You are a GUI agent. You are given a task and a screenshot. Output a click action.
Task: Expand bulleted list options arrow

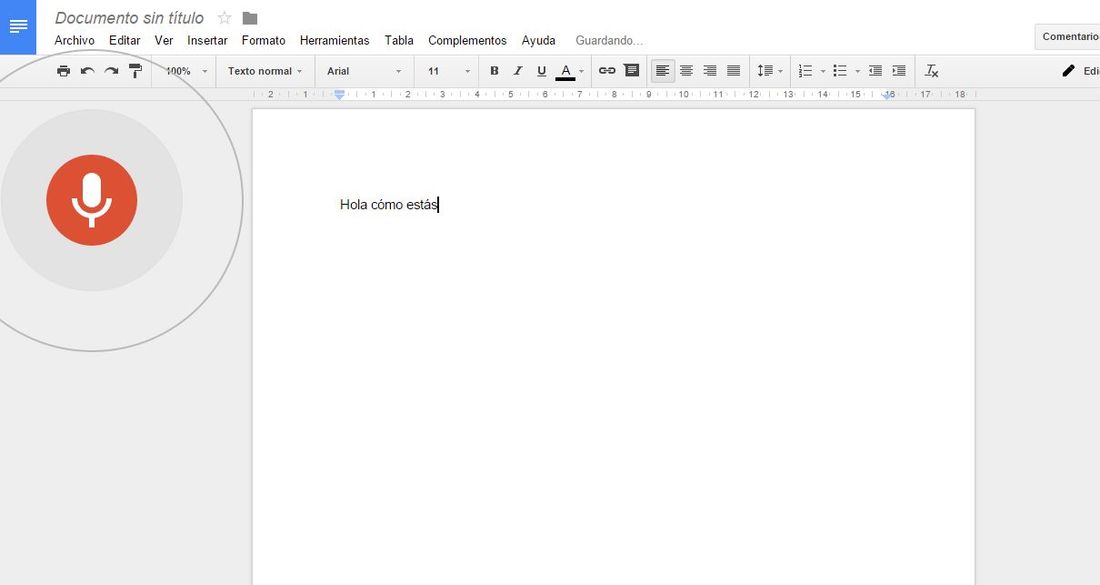pyautogui.click(x=857, y=72)
